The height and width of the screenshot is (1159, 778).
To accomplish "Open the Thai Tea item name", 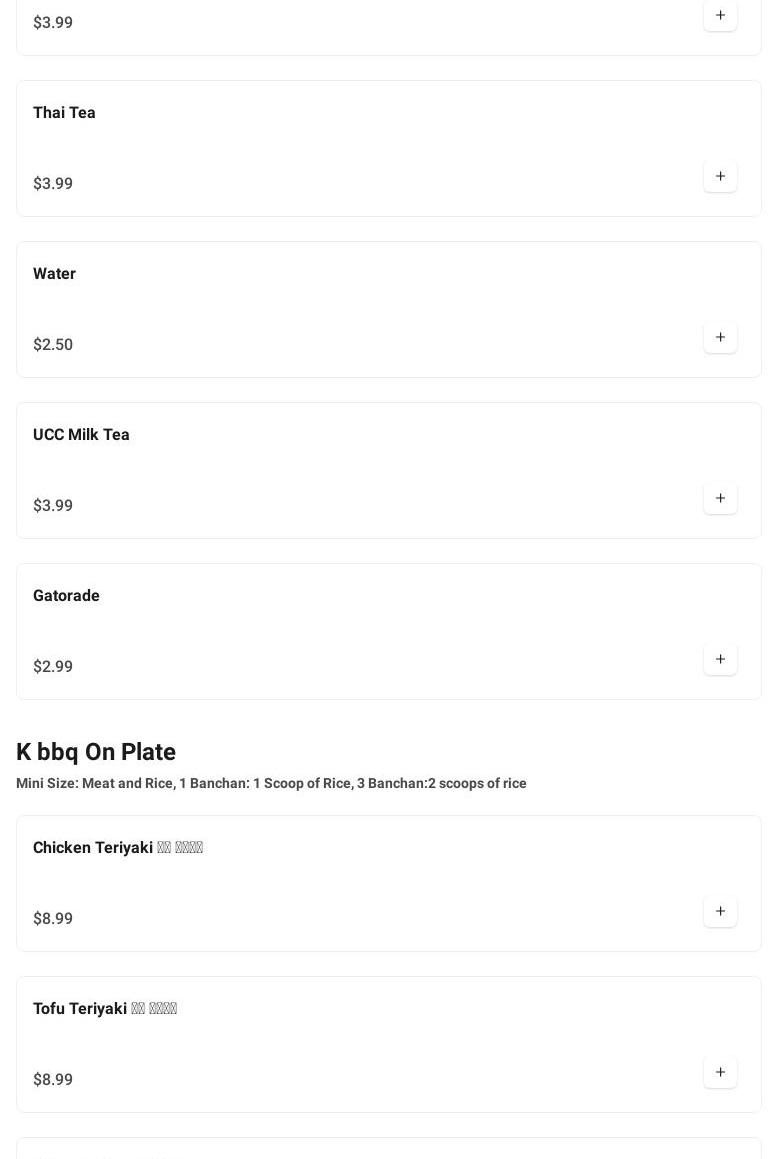I will coord(64,112).
